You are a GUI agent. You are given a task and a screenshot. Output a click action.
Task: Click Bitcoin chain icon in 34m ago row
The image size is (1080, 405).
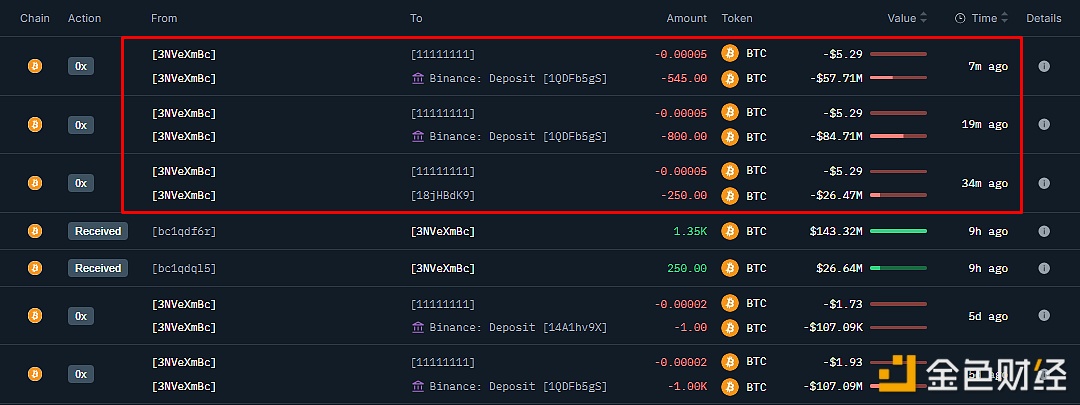[34, 183]
